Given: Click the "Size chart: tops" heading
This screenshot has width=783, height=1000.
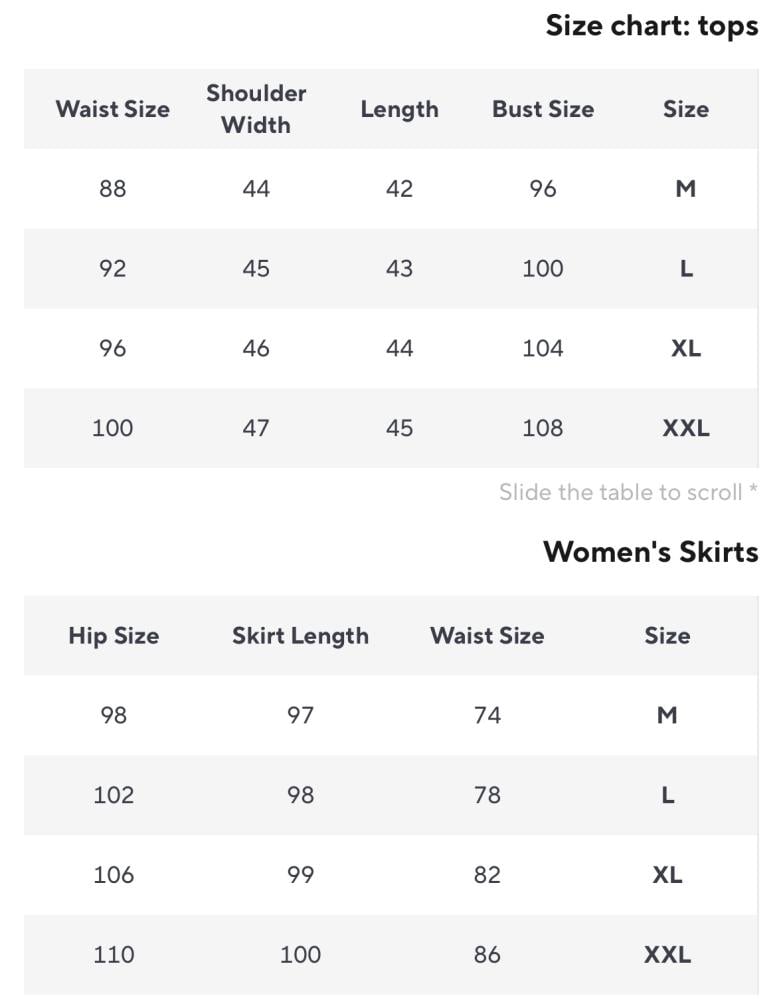Looking at the screenshot, I should click(x=651, y=26).
